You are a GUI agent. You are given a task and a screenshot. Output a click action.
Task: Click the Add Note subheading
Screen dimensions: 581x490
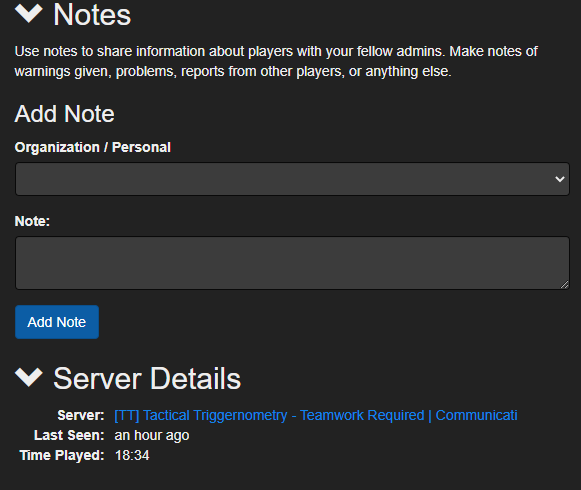pyautogui.click(x=64, y=113)
